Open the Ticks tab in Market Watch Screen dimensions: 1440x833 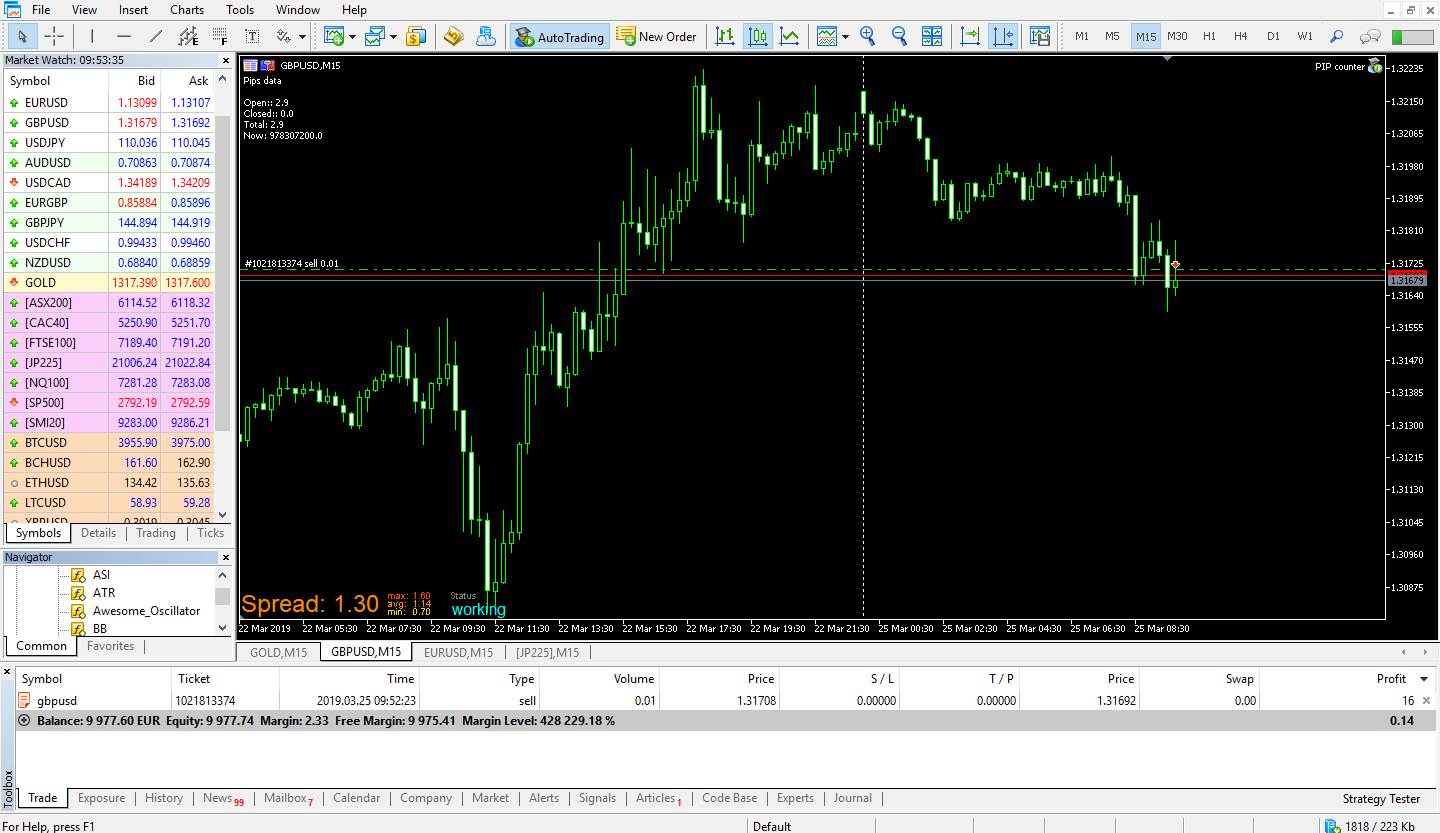click(210, 533)
